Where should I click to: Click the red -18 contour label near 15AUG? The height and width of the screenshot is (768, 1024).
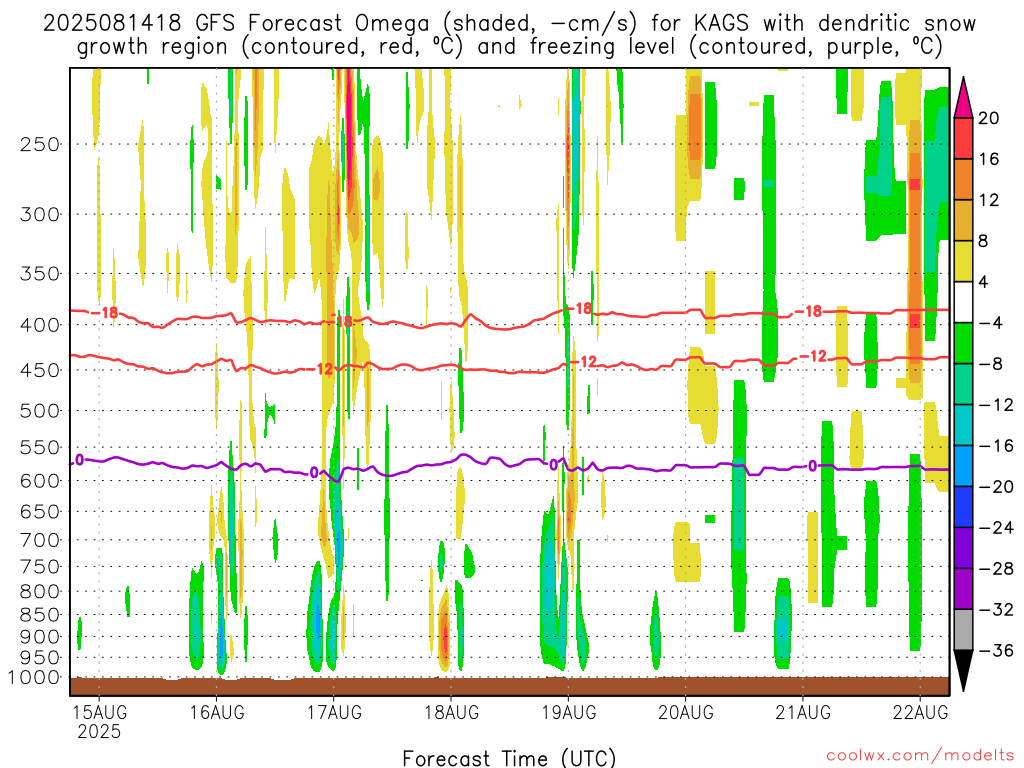105,313
